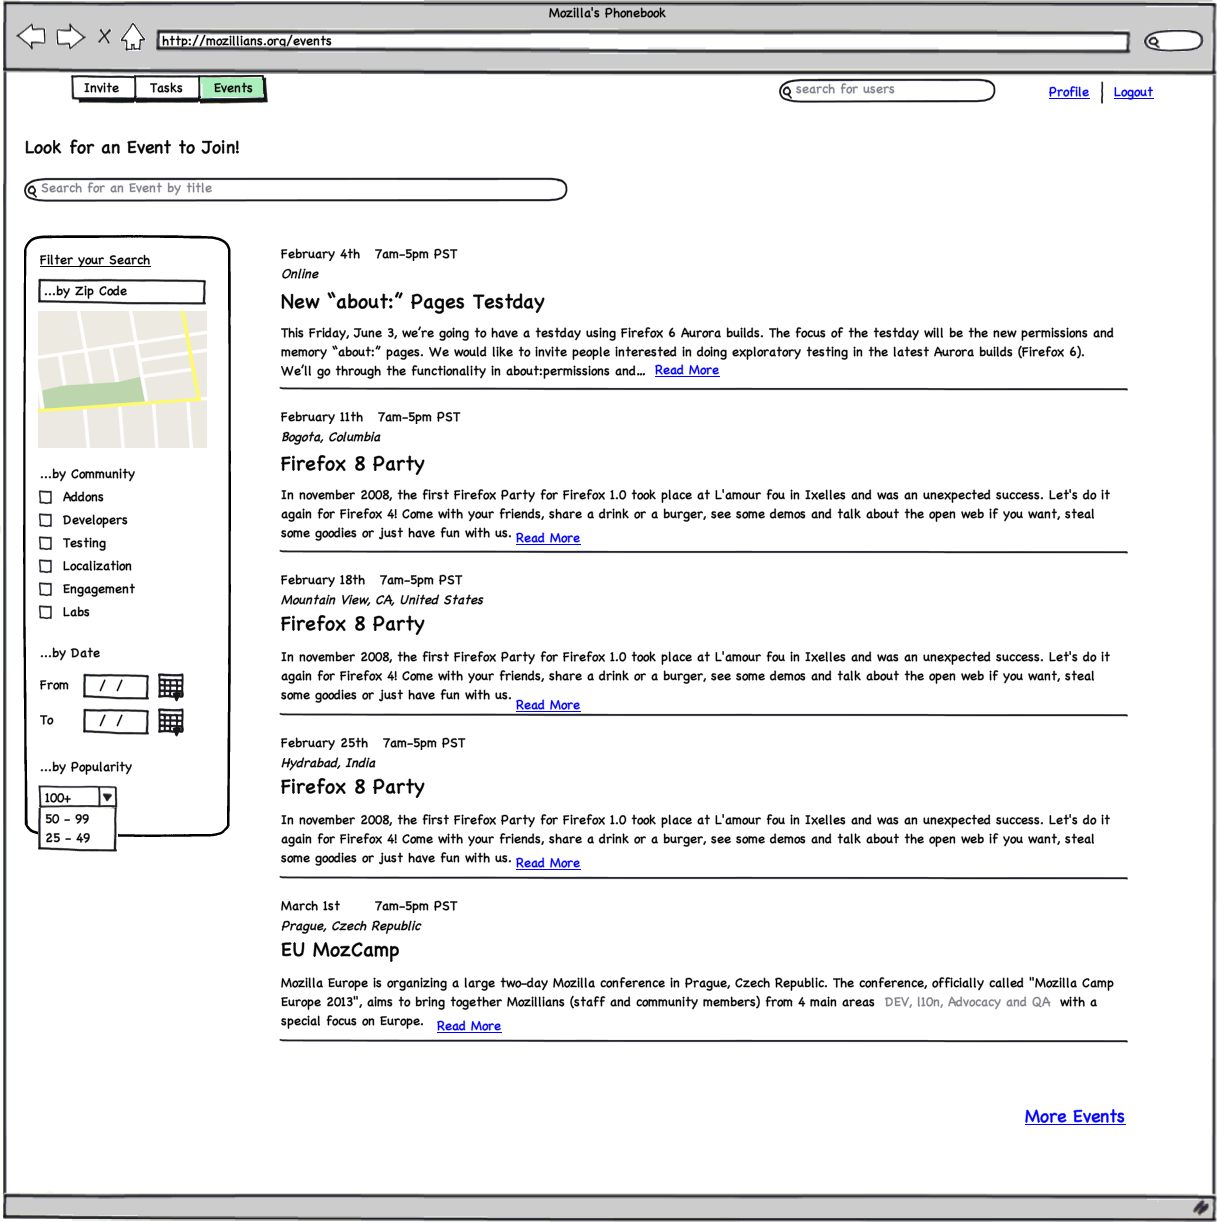The height and width of the screenshot is (1222, 1217).
Task: Click the Prague, Czech Republic location text
Action: click(351, 926)
